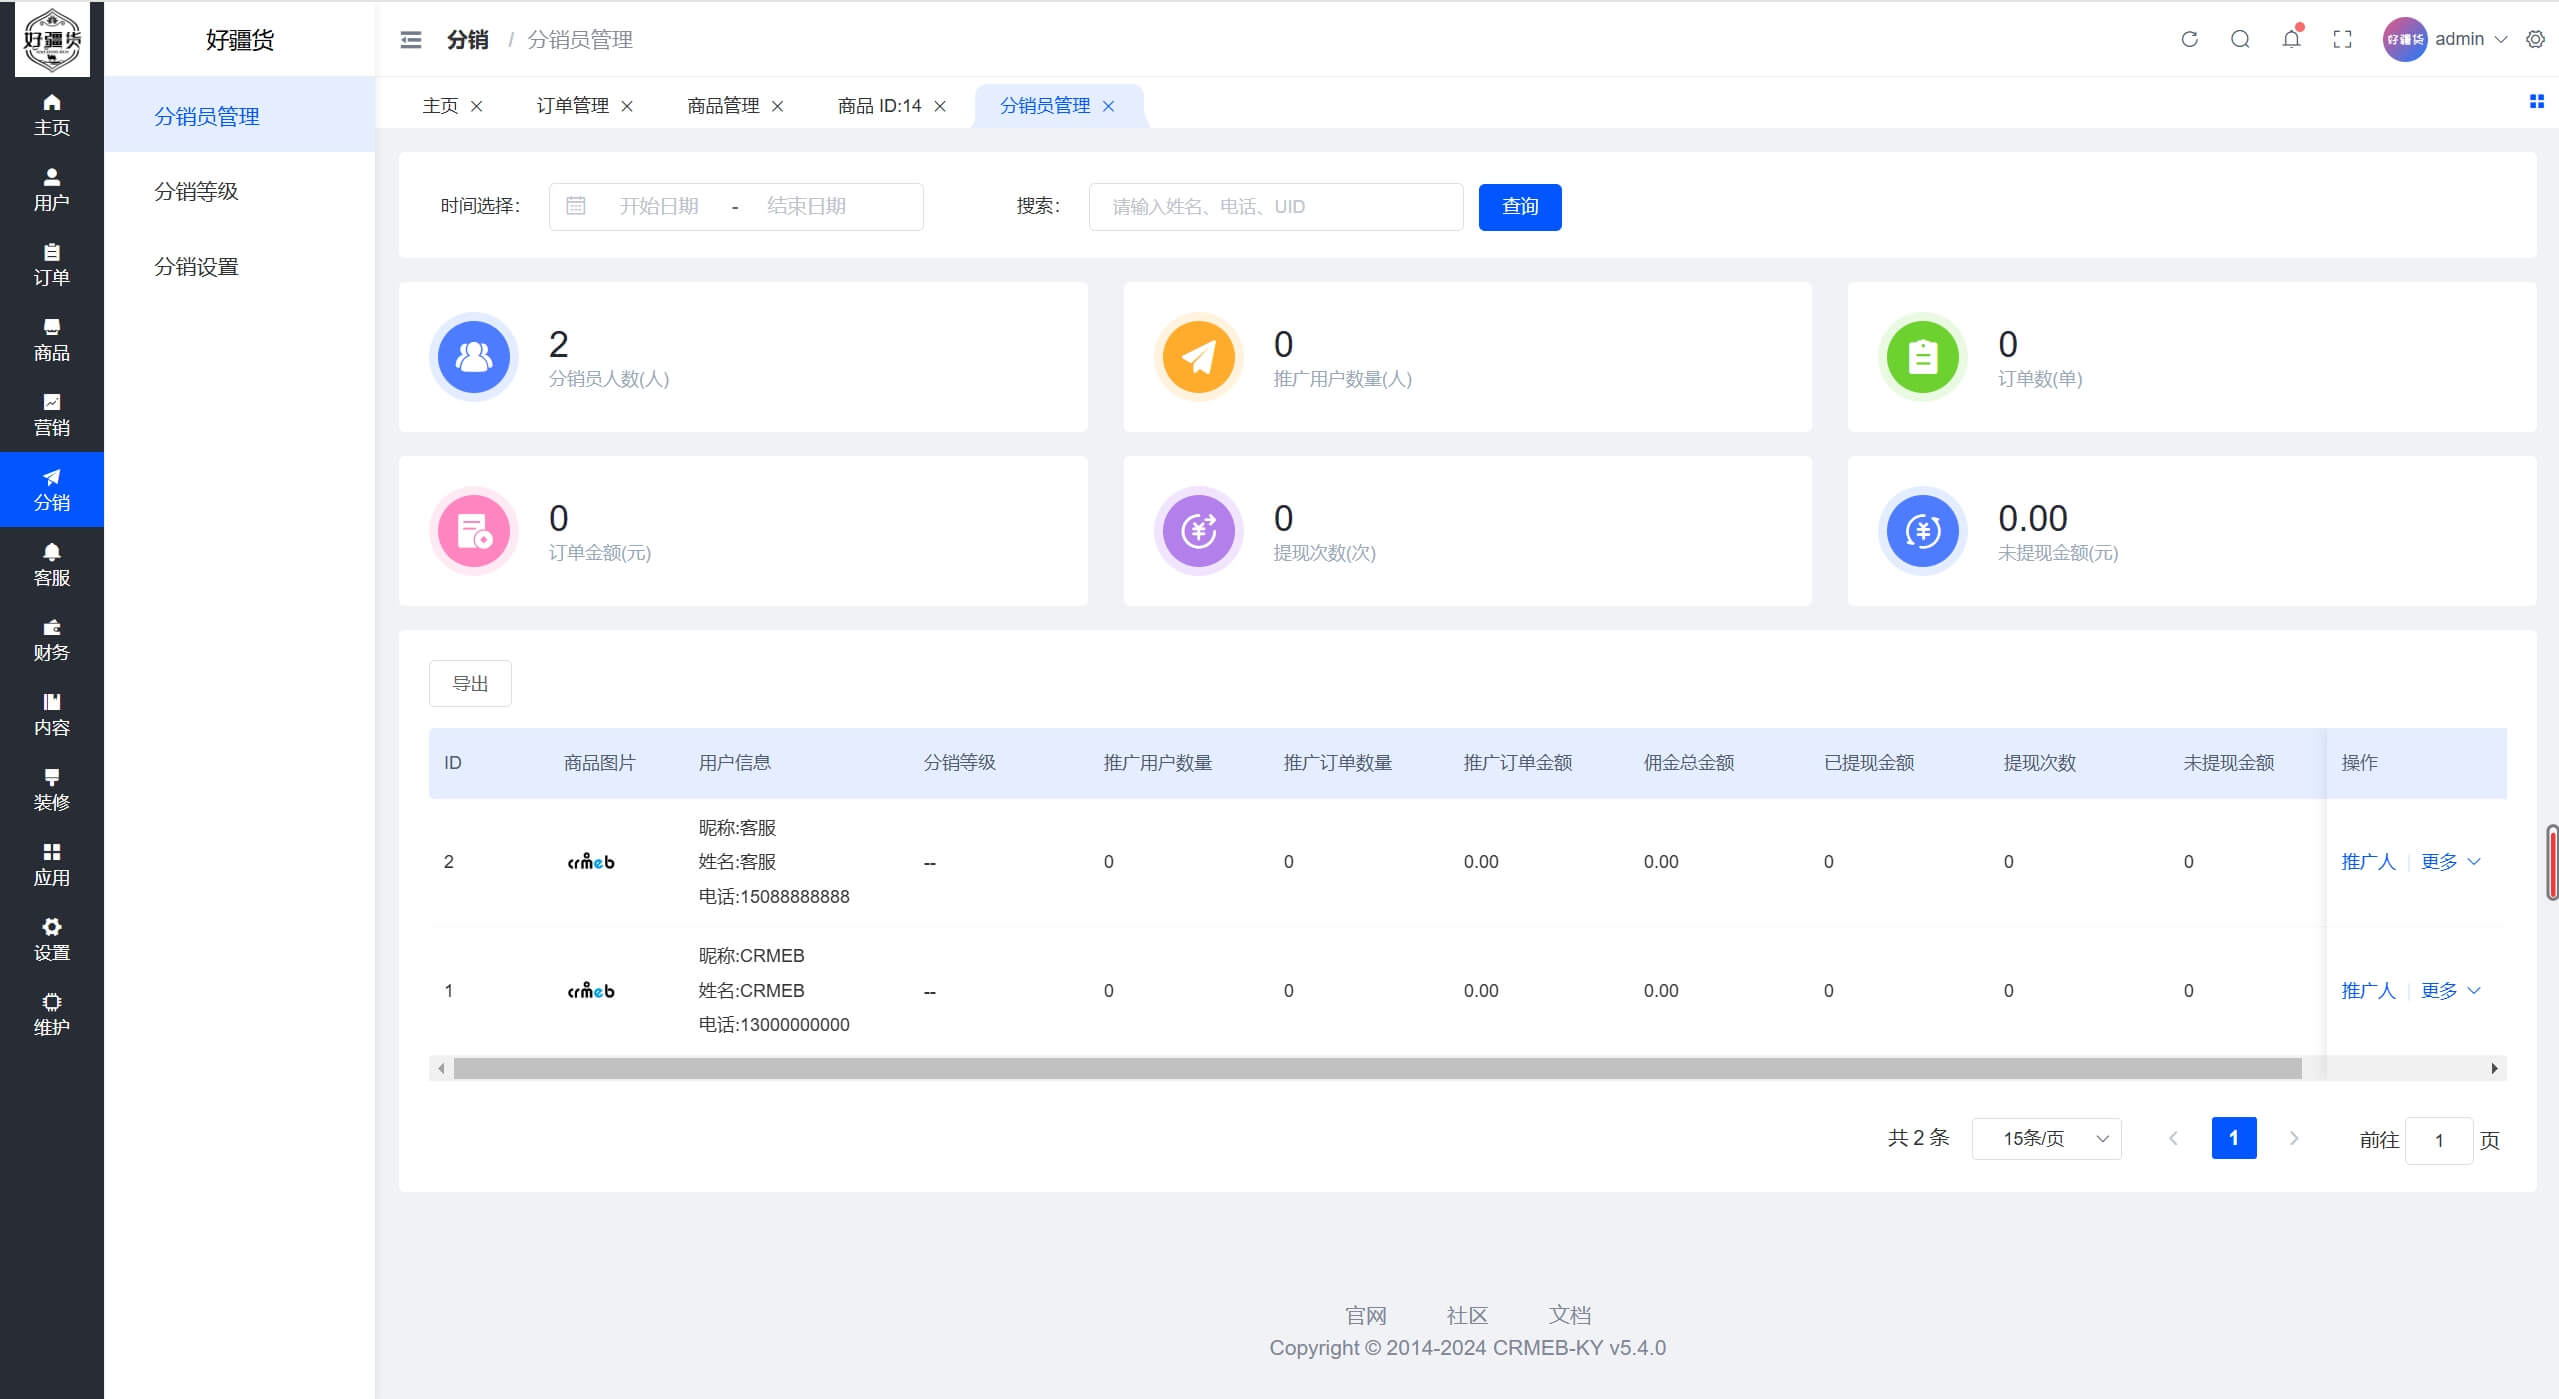Switch to the 订单管理 tab
The width and height of the screenshot is (2559, 1399).
(x=572, y=106)
